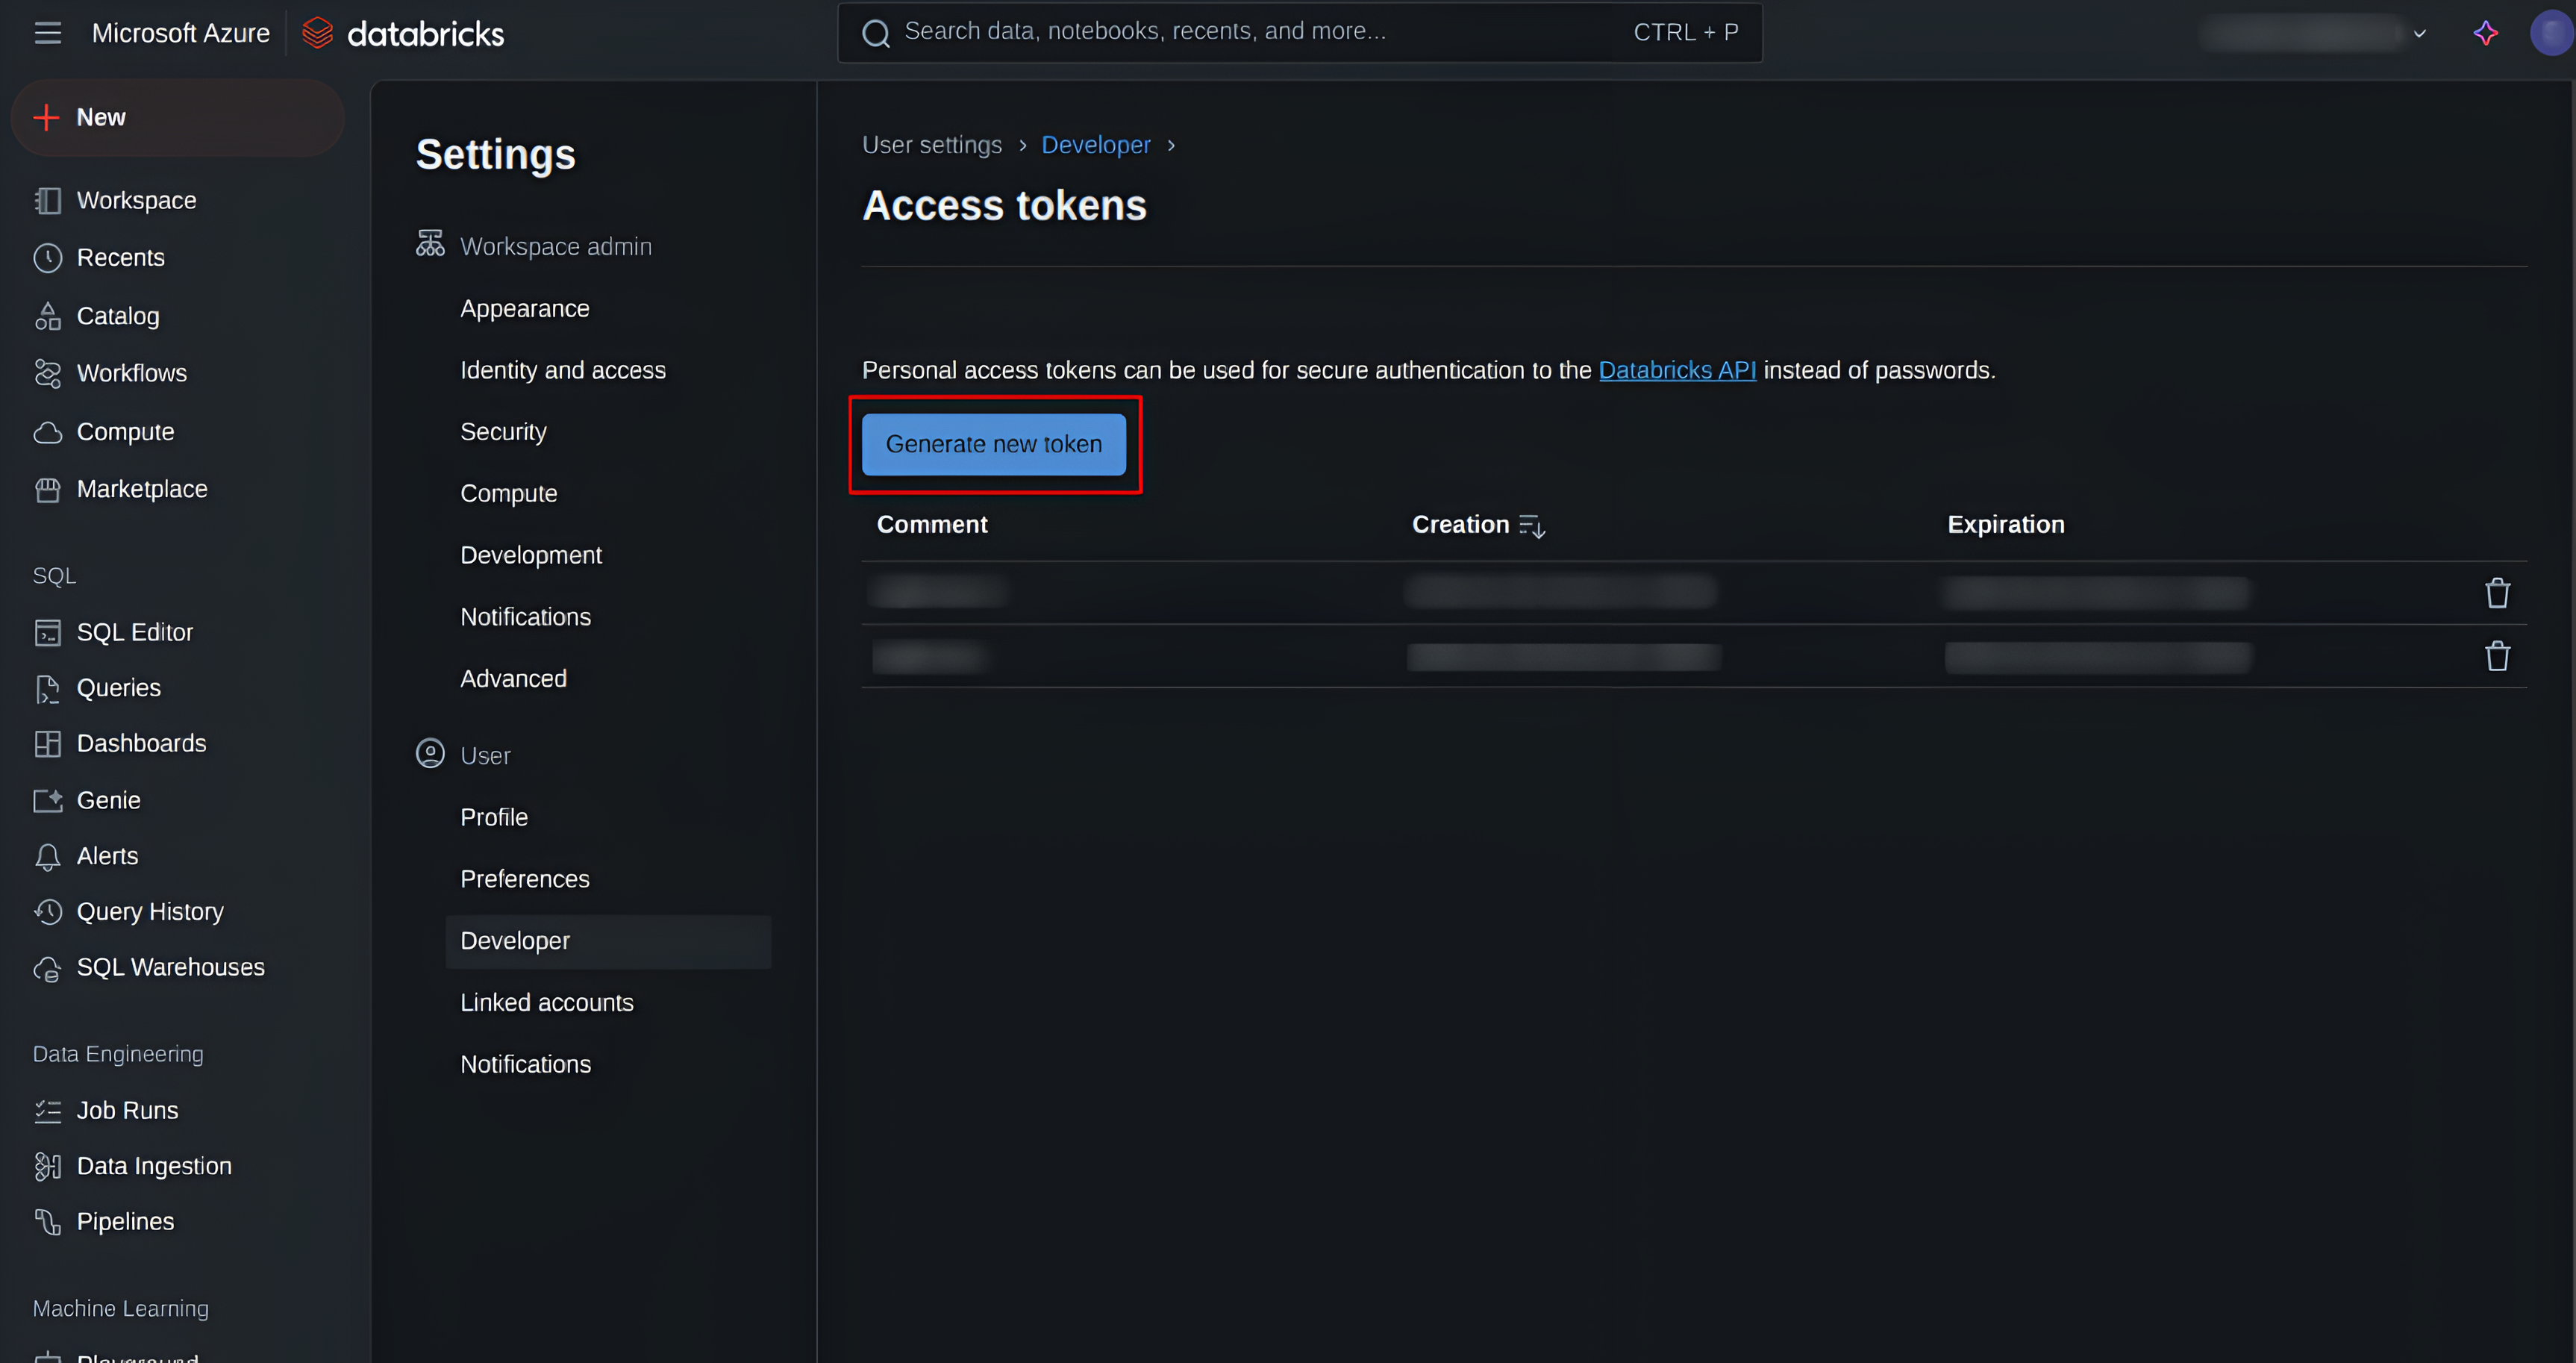The height and width of the screenshot is (1363, 2576).
Task: Click the User settings breadcrumb
Action: [931, 145]
